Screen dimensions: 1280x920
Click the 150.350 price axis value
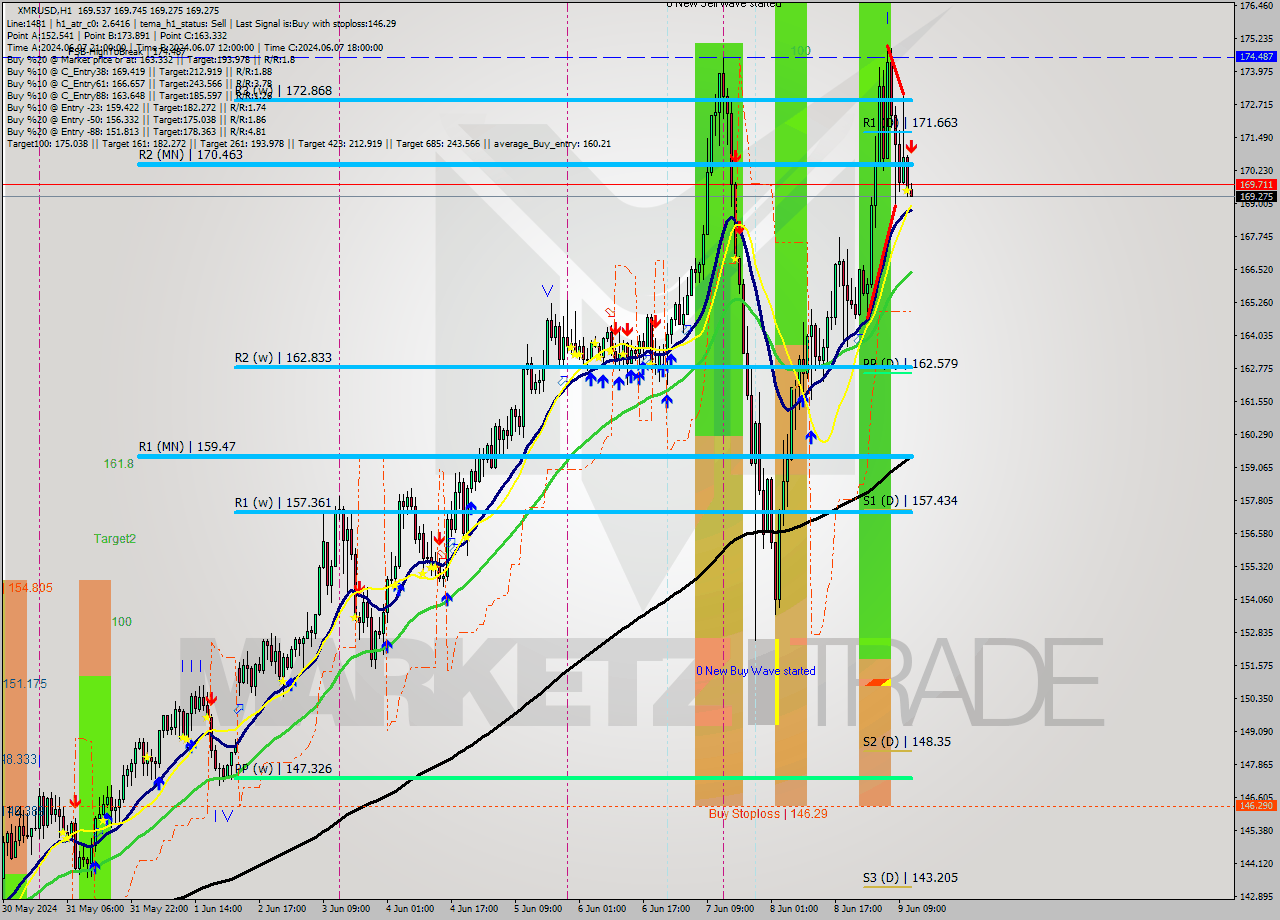(1257, 699)
